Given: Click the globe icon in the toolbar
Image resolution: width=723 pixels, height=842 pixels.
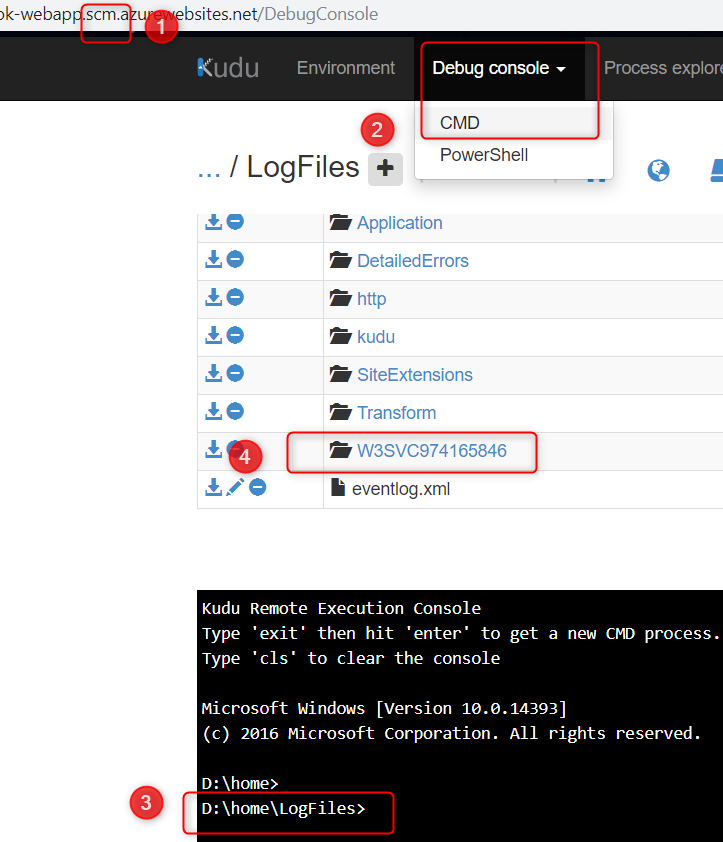Looking at the screenshot, I should coord(658,171).
